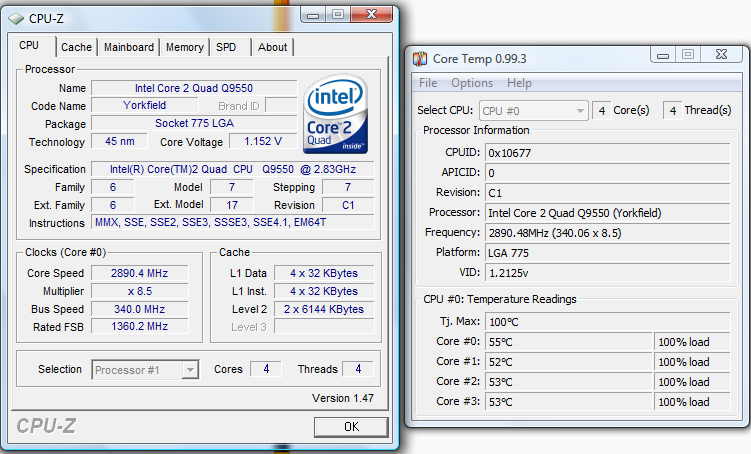Click the APICID value 0
This screenshot has width=751, height=454.
tap(607, 173)
